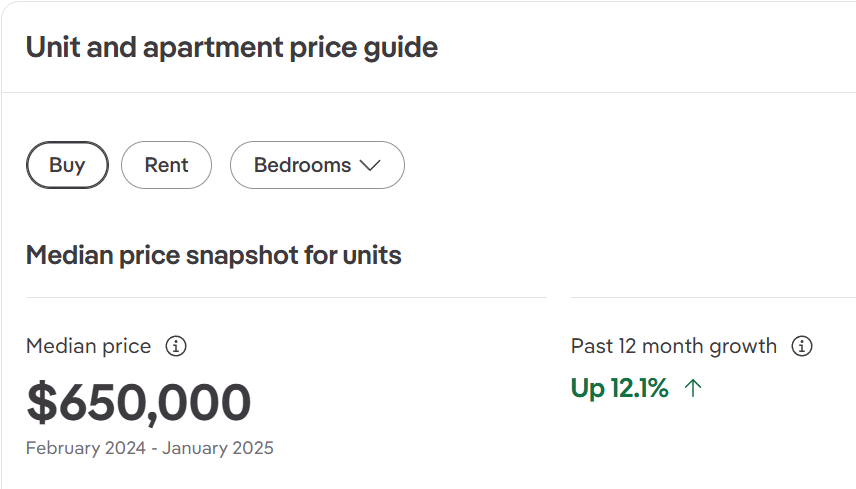This screenshot has height=489, width=856.
Task: Select the Buy price option
Action: pos(67,165)
